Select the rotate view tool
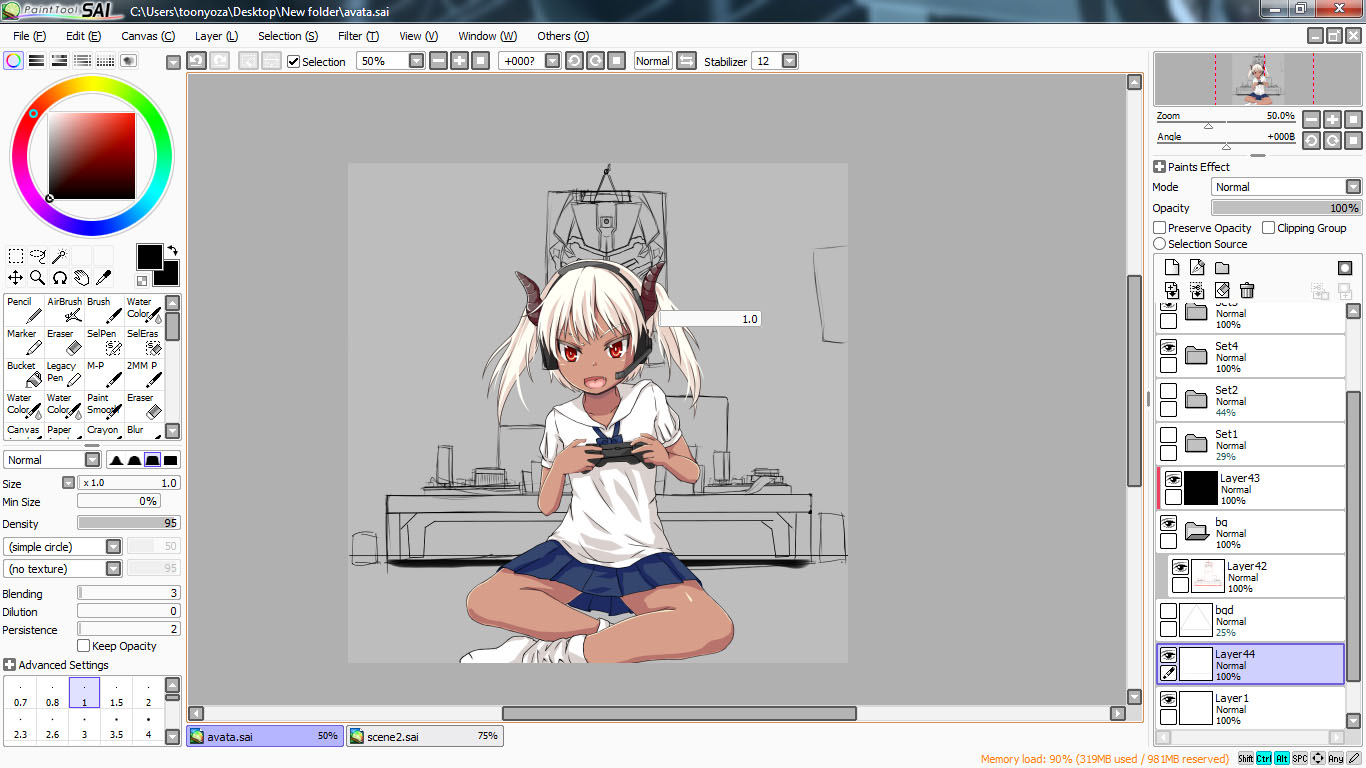 (x=60, y=278)
